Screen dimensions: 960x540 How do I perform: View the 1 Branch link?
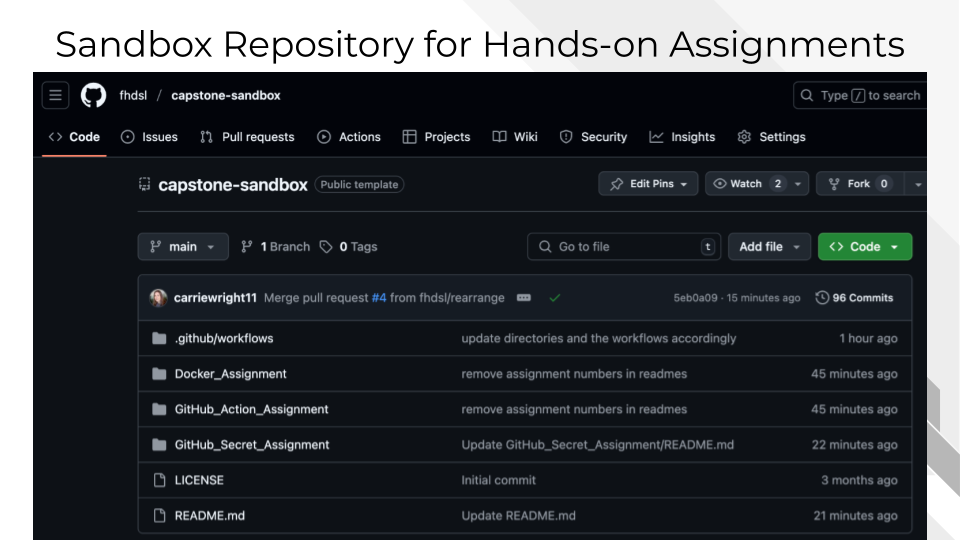pyautogui.click(x=275, y=247)
